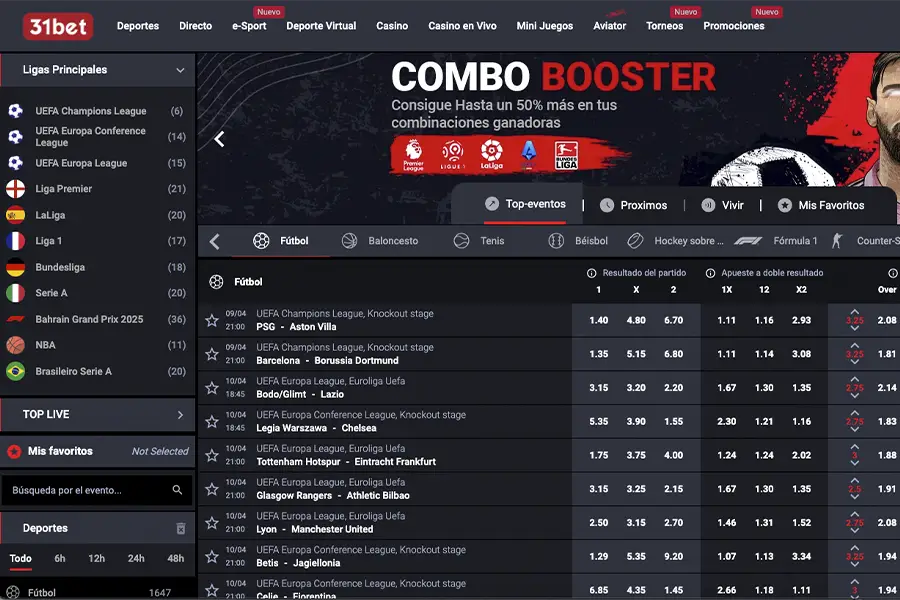Open Deporte Virtual in top navigation

321,26
